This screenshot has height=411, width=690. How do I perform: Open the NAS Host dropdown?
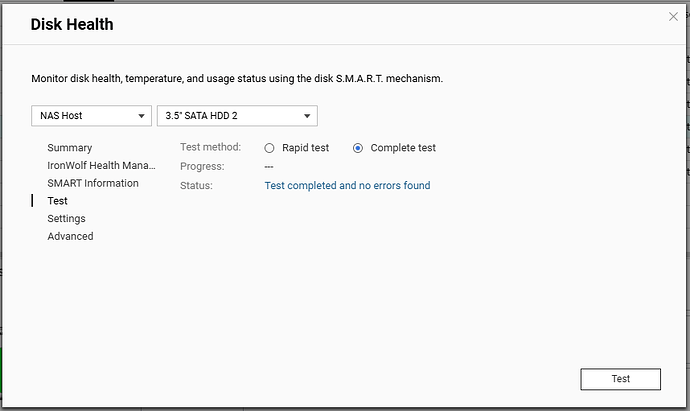(x=90, y=116)
